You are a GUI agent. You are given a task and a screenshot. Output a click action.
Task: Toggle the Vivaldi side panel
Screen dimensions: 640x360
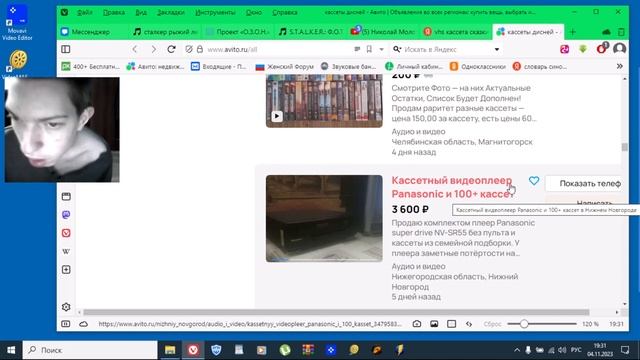click(x=66, y=49)
